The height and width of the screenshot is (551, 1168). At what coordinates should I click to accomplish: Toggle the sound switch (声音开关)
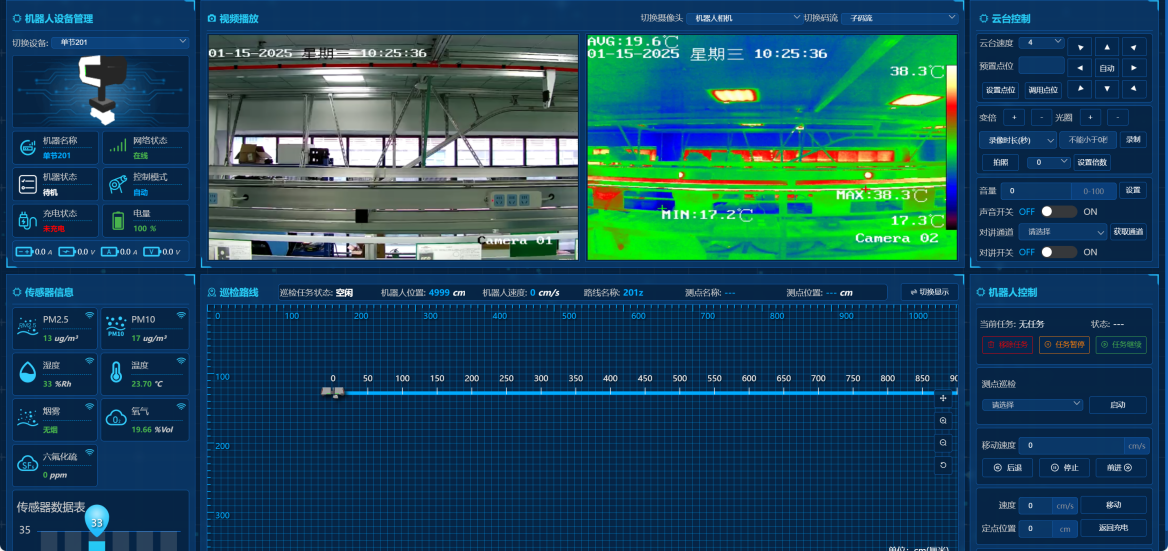coord(1058,211)
